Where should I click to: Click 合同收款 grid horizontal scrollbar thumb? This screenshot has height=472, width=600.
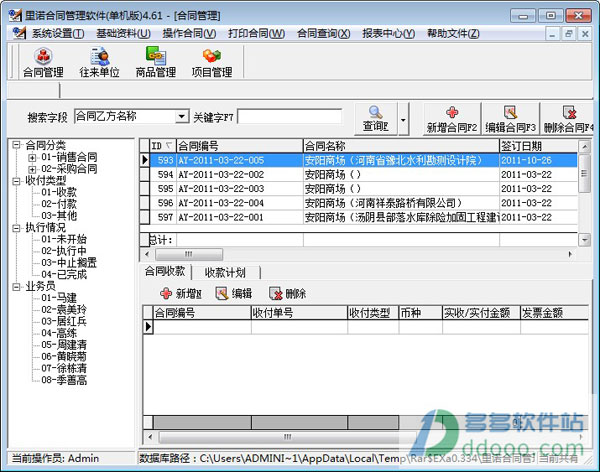[287, 437]
